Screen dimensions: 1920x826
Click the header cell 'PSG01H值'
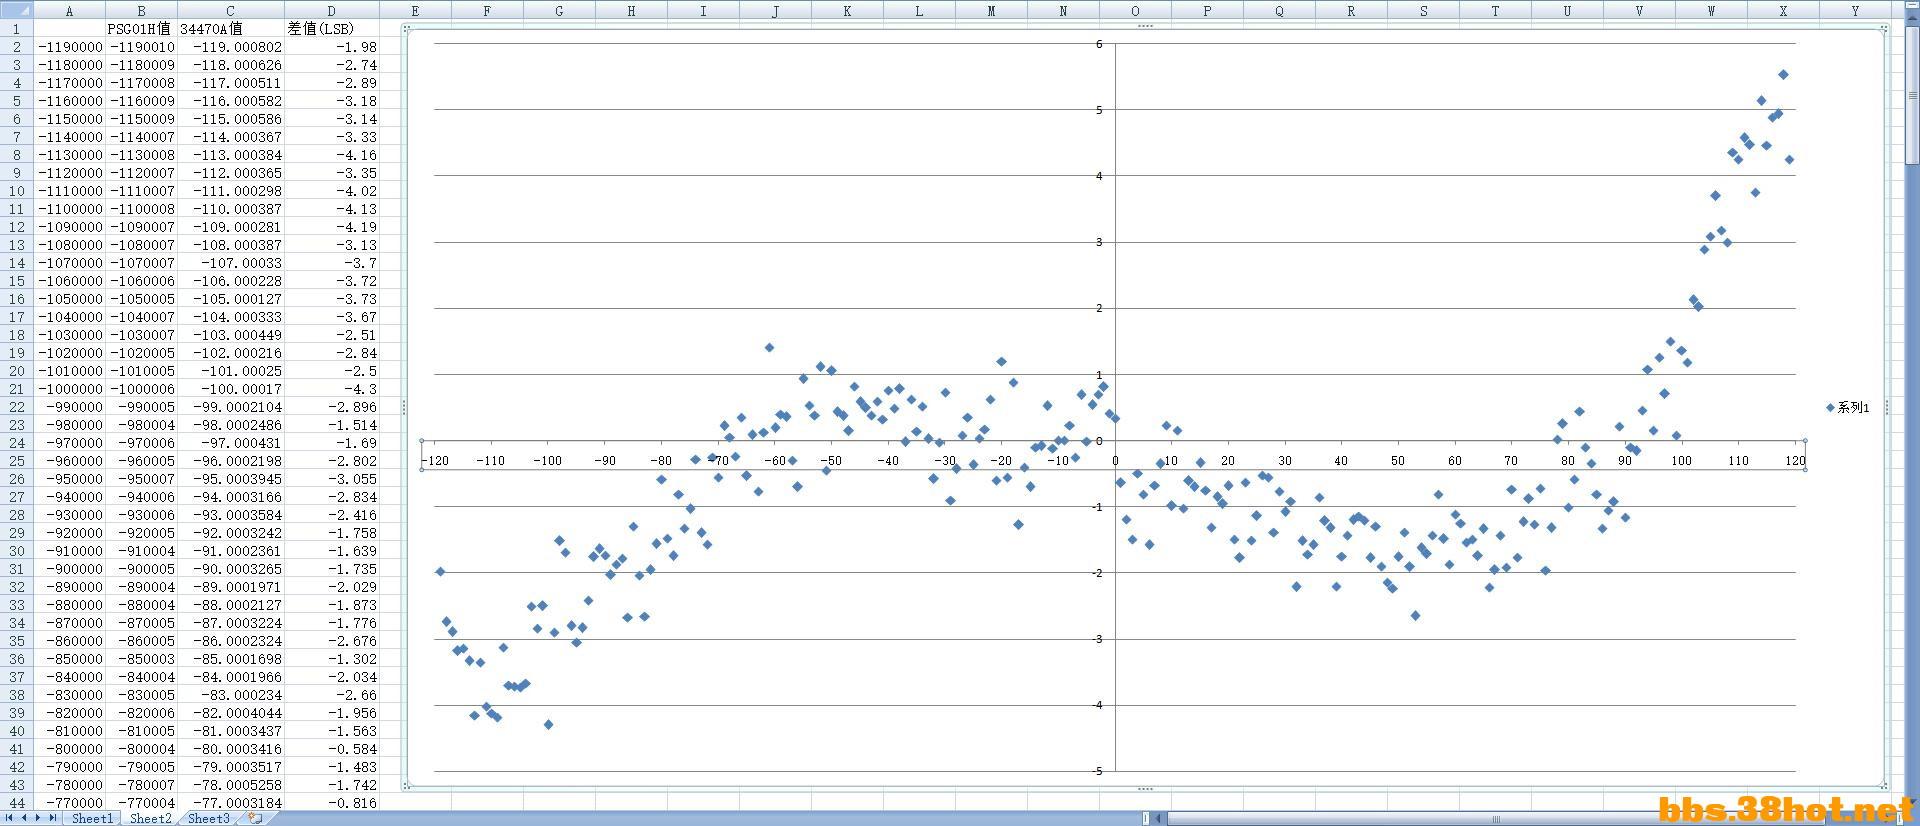(x=141, y=29)
